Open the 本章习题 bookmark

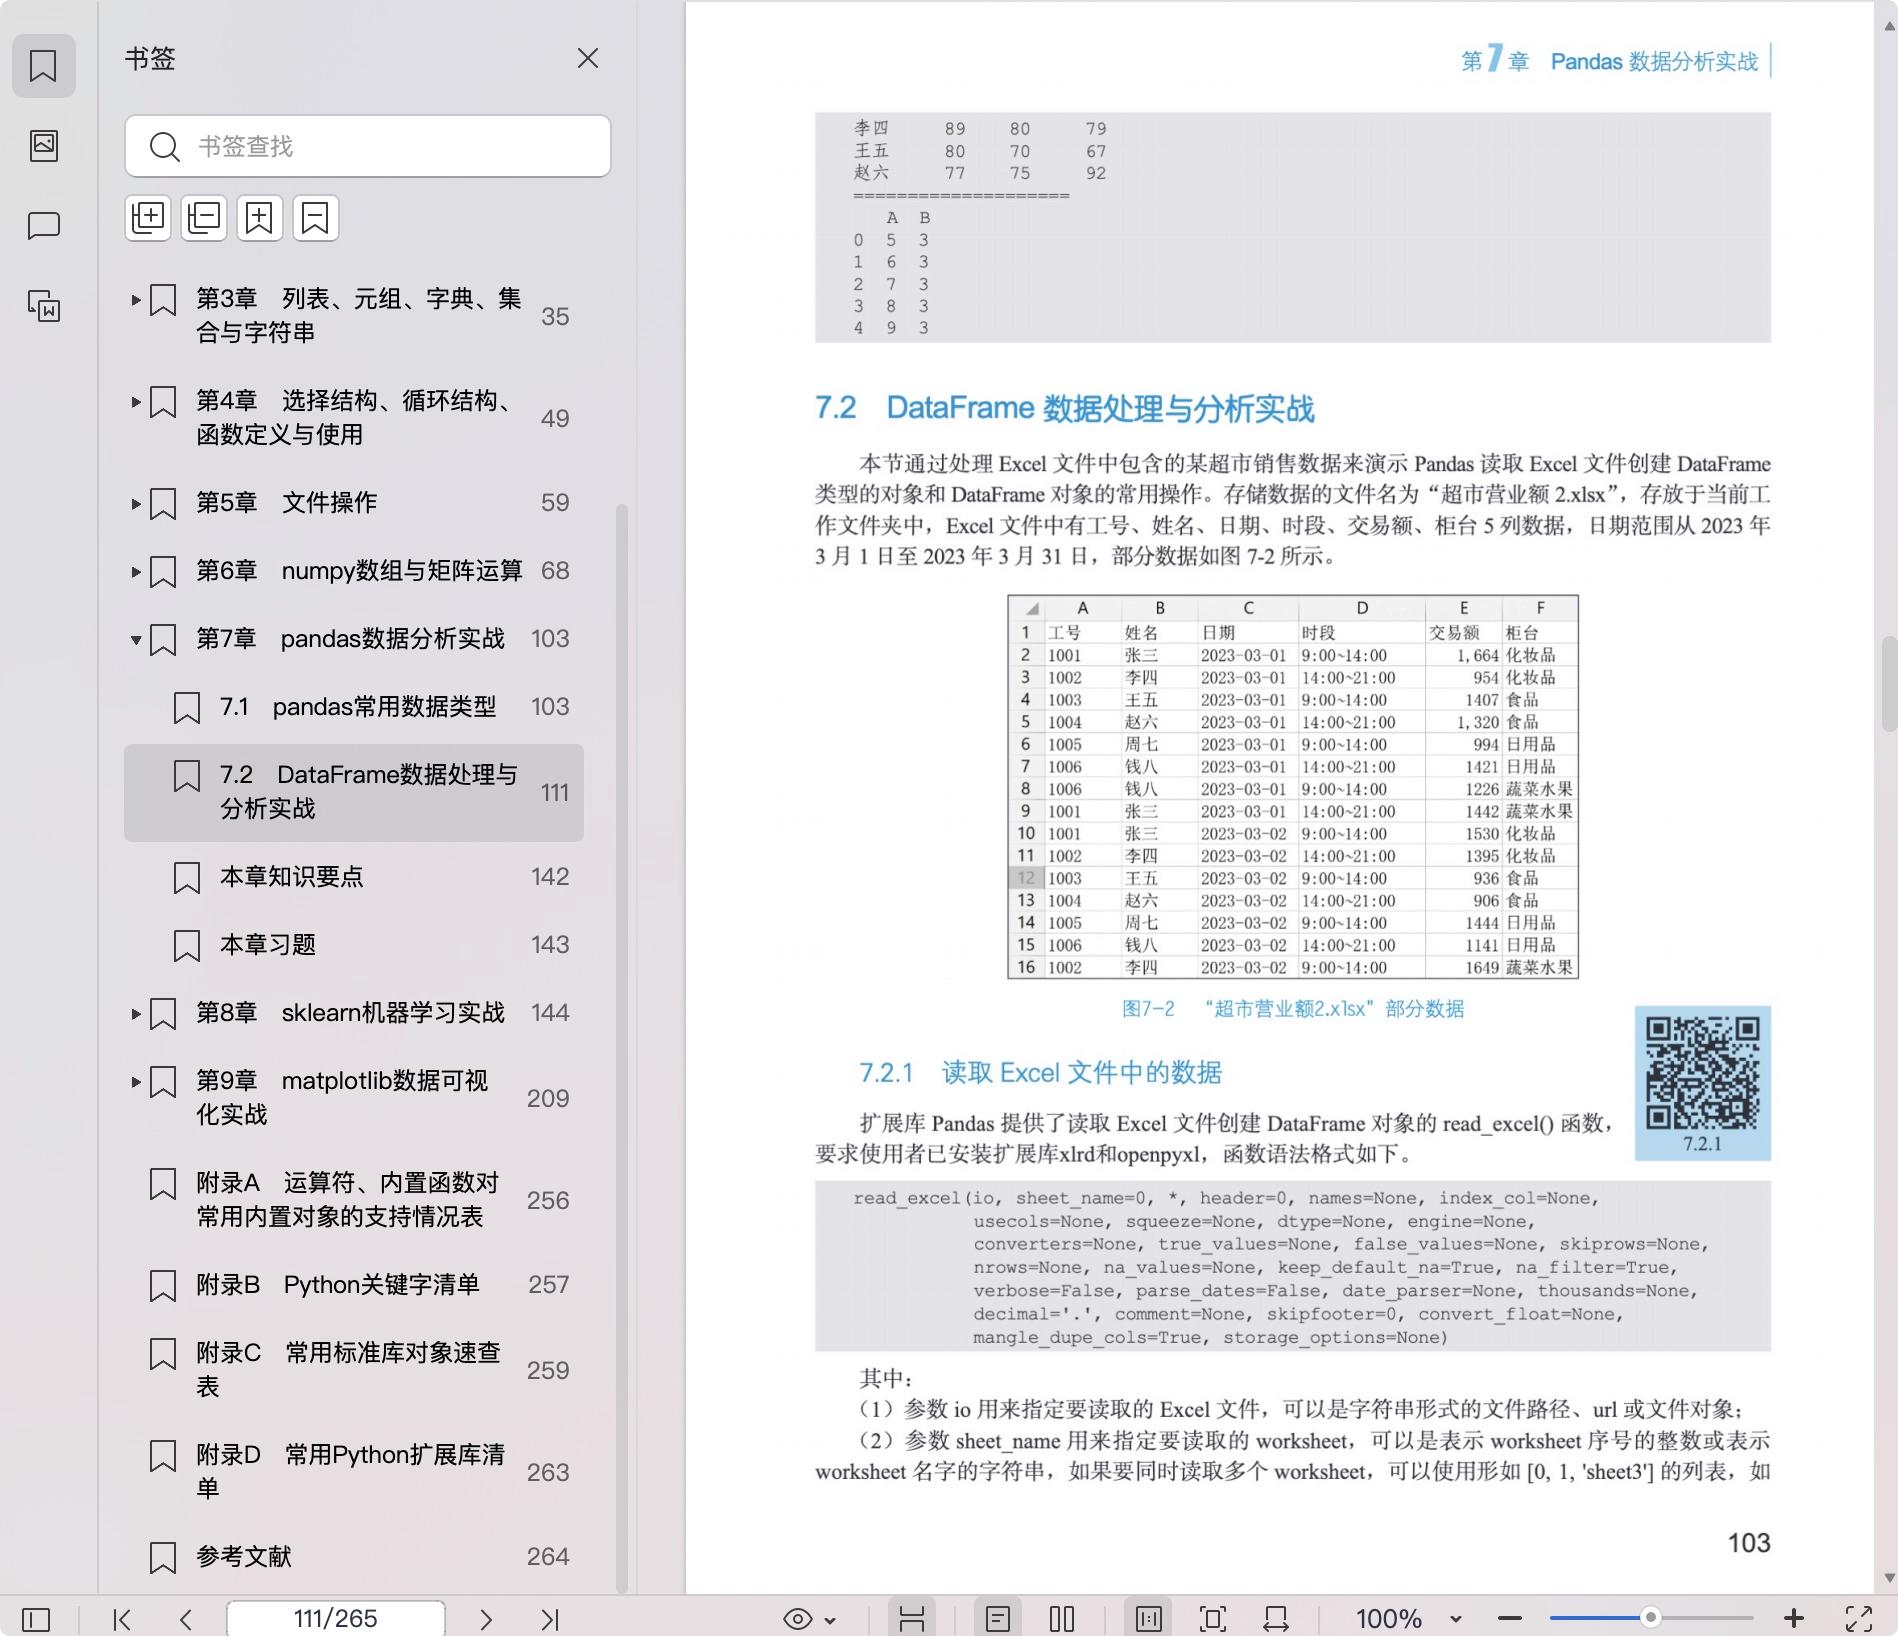[x=354, y=945]
